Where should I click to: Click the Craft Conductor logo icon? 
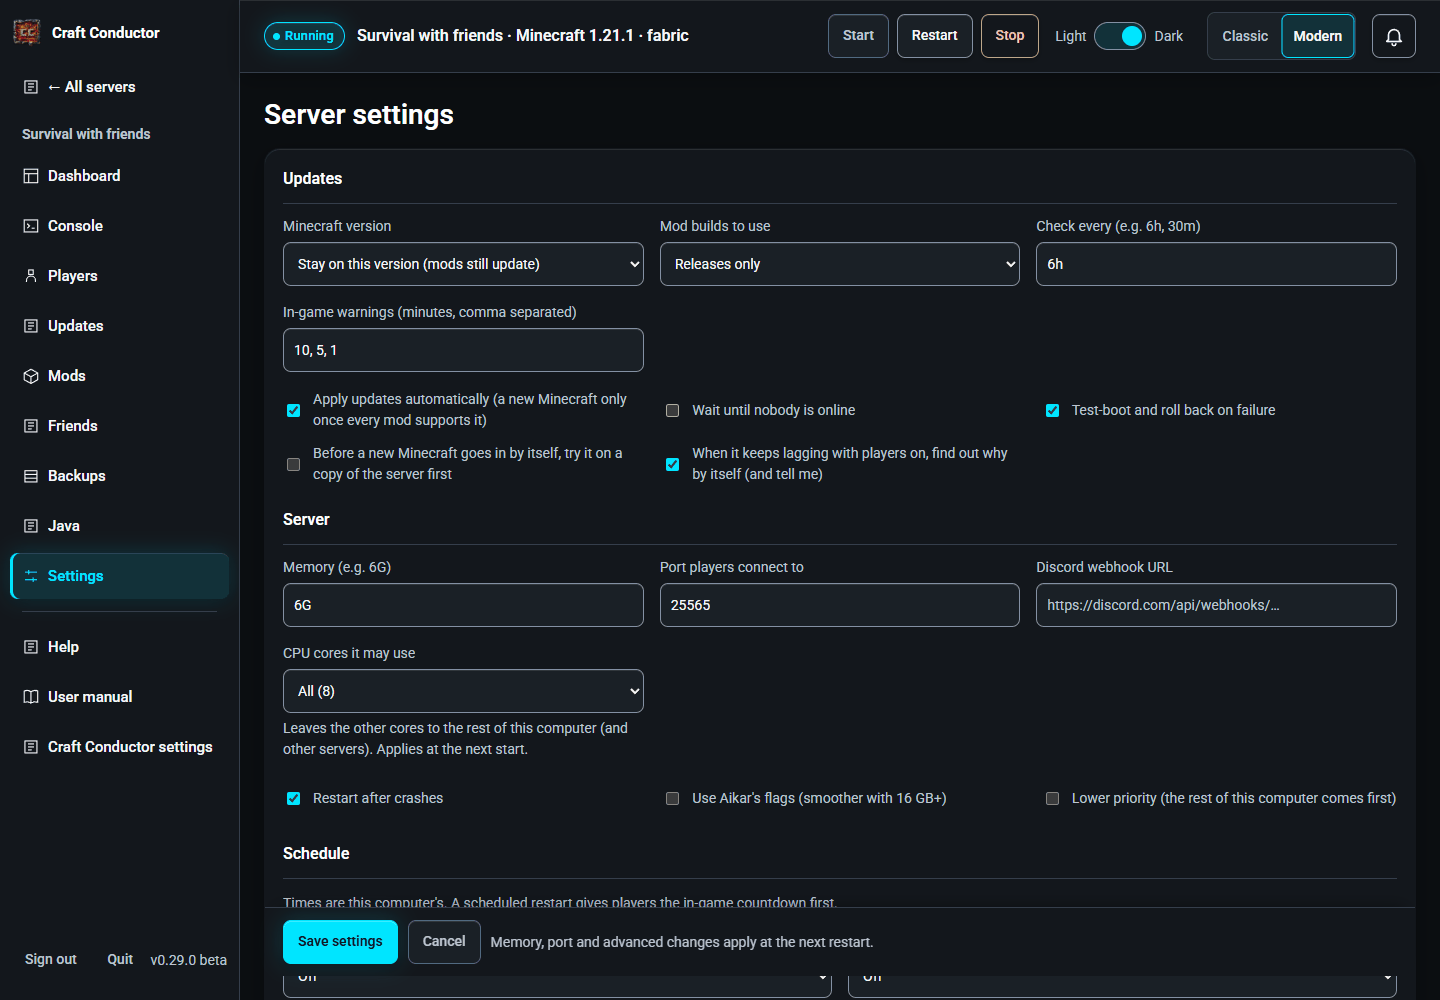27,32
